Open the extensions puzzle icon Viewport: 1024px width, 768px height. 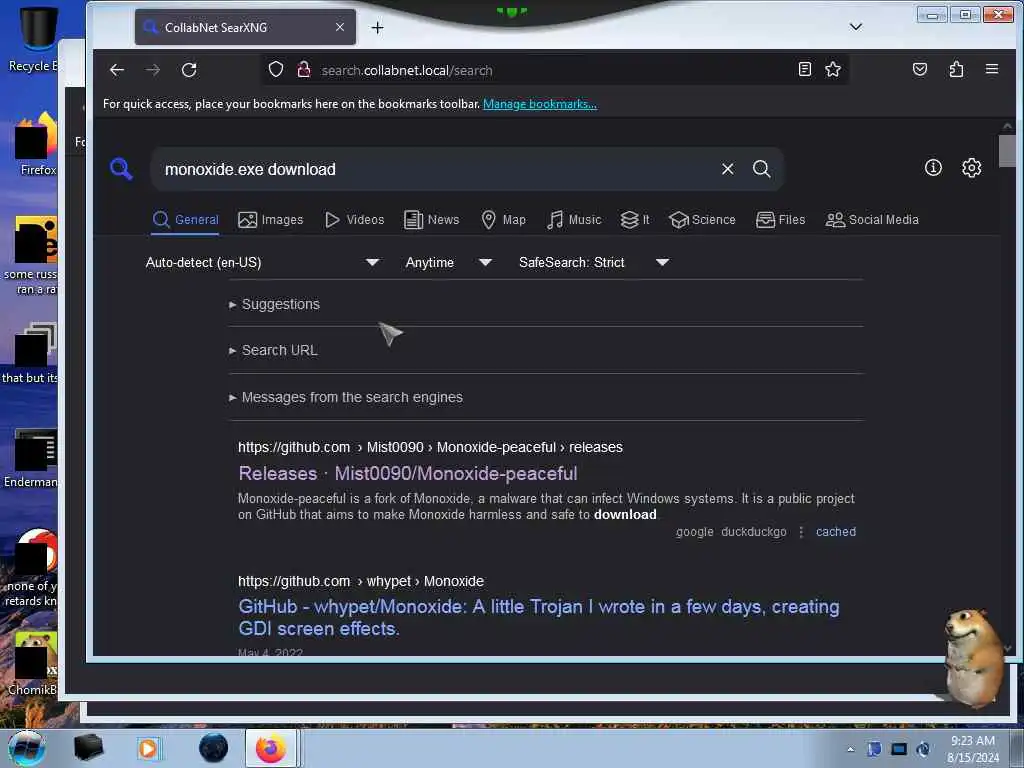[x=956, y=69]
